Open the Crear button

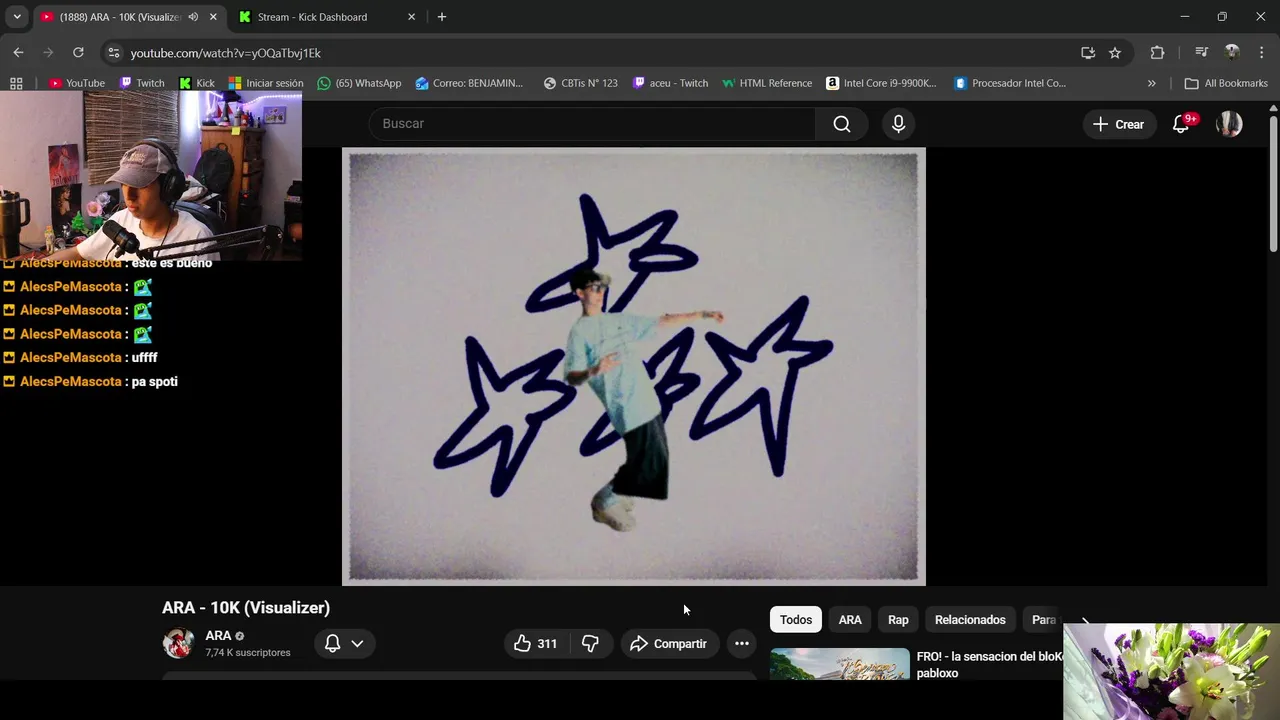pos(1118,124)
